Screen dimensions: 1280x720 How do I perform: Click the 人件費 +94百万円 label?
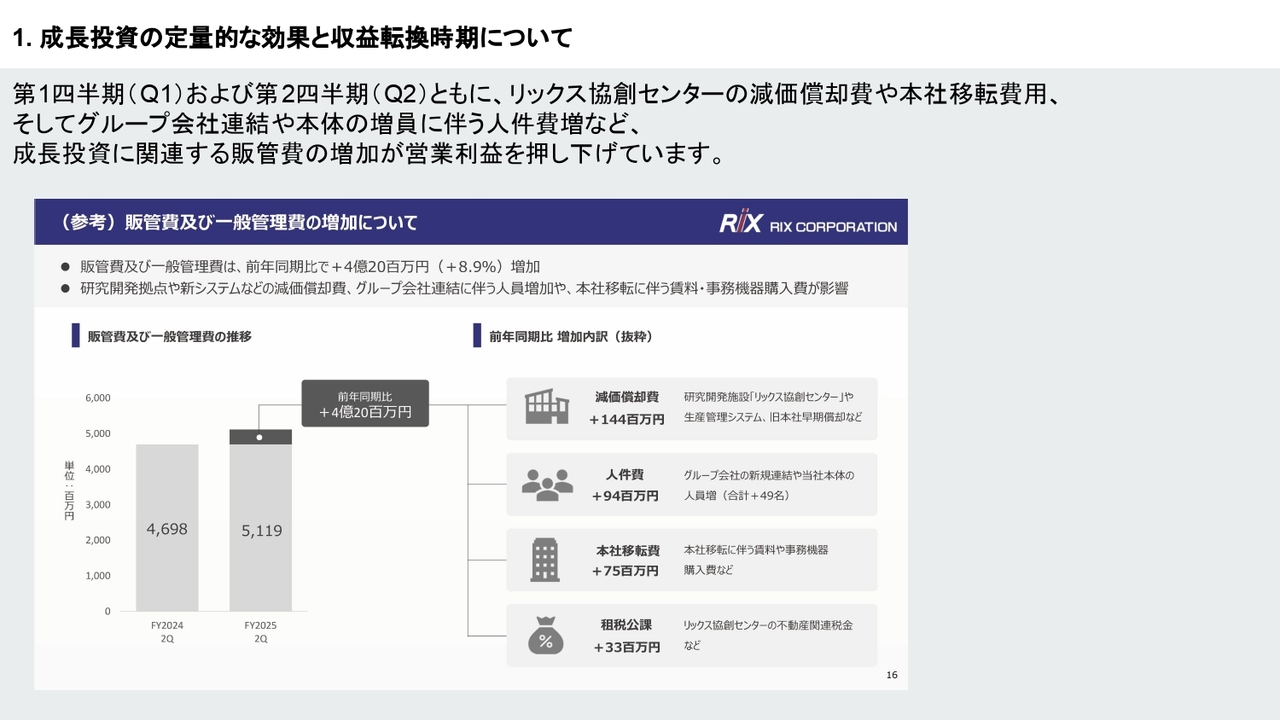[x=625, y=485]
